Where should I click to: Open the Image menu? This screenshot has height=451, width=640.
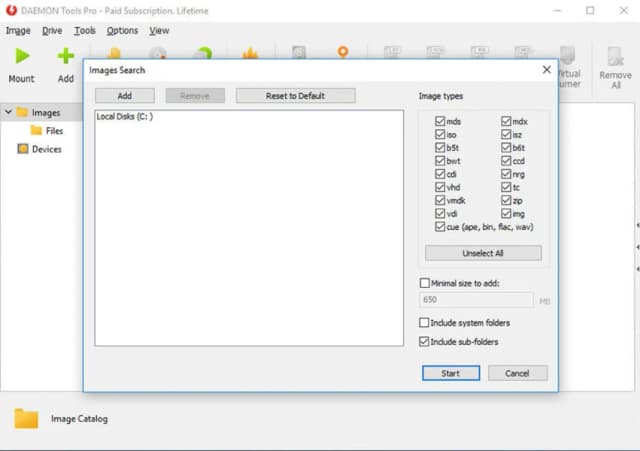point(18,31)
